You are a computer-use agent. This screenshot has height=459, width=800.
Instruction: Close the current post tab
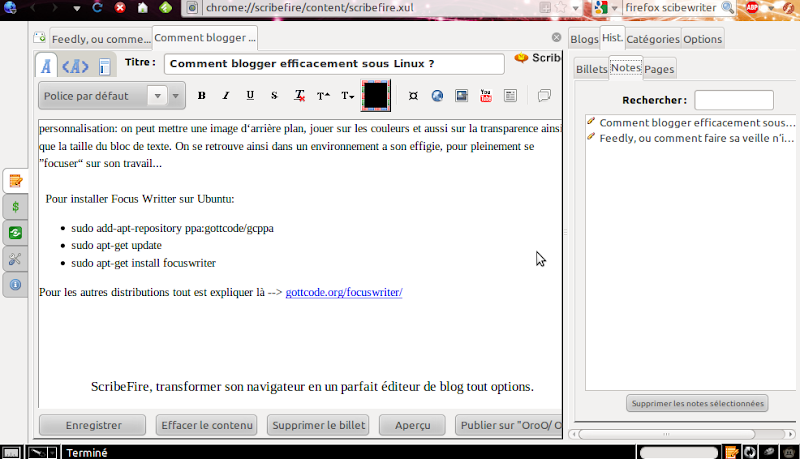[x=557, y=37]
